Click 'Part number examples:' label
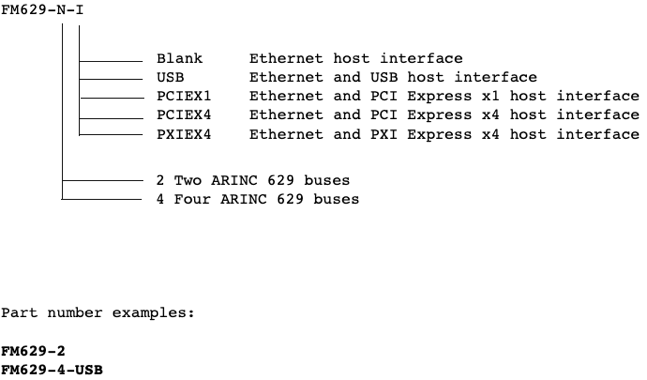Image resolution: width=647 pixels, height=380 pixels. click(98, 313)
